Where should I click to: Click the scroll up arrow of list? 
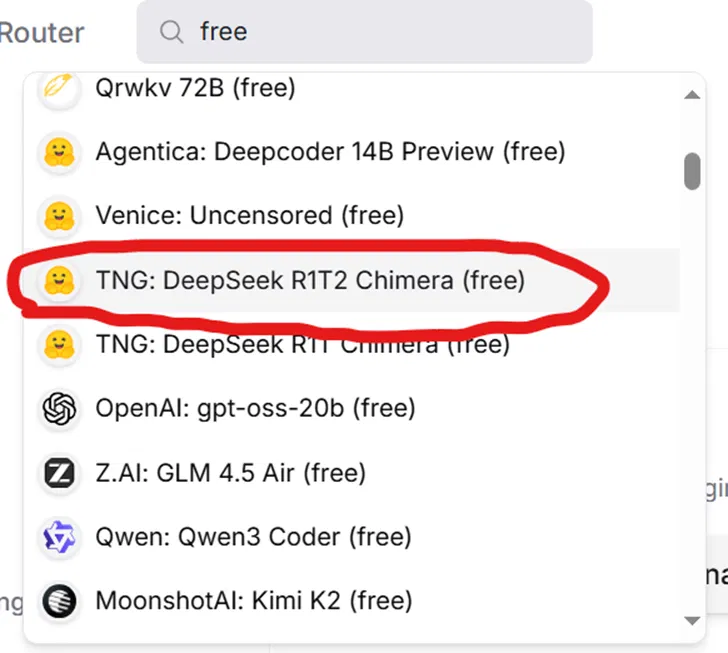pos(692,95)
